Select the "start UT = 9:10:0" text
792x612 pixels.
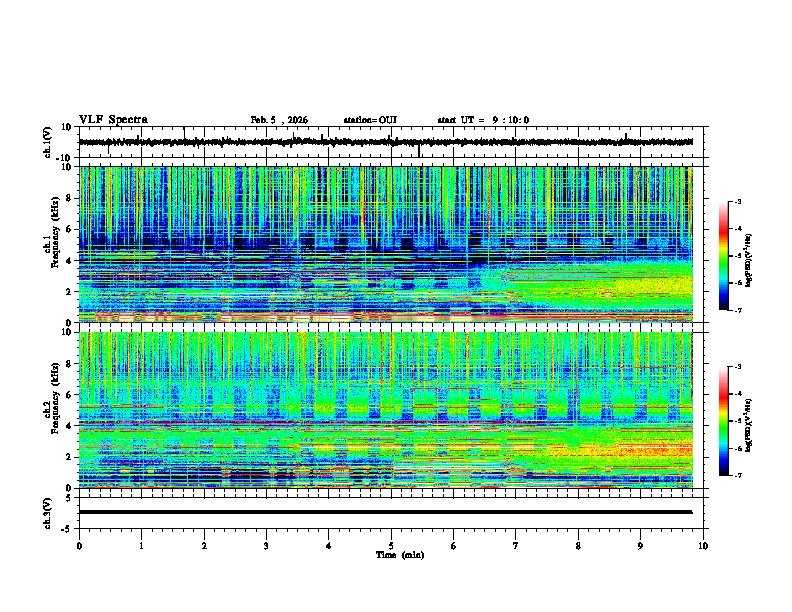pos(483,120)
